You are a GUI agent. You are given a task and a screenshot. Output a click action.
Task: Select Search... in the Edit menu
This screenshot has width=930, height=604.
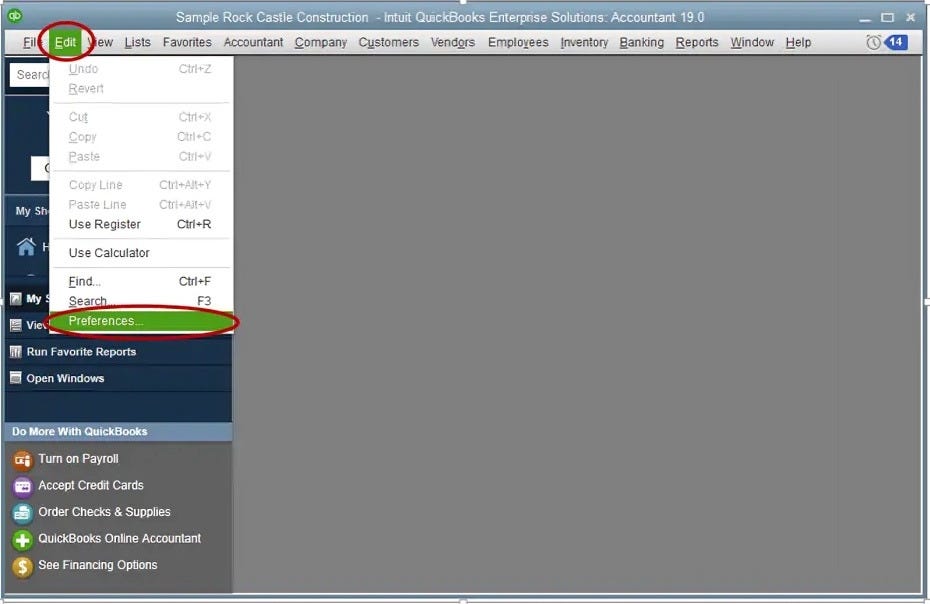141,301
